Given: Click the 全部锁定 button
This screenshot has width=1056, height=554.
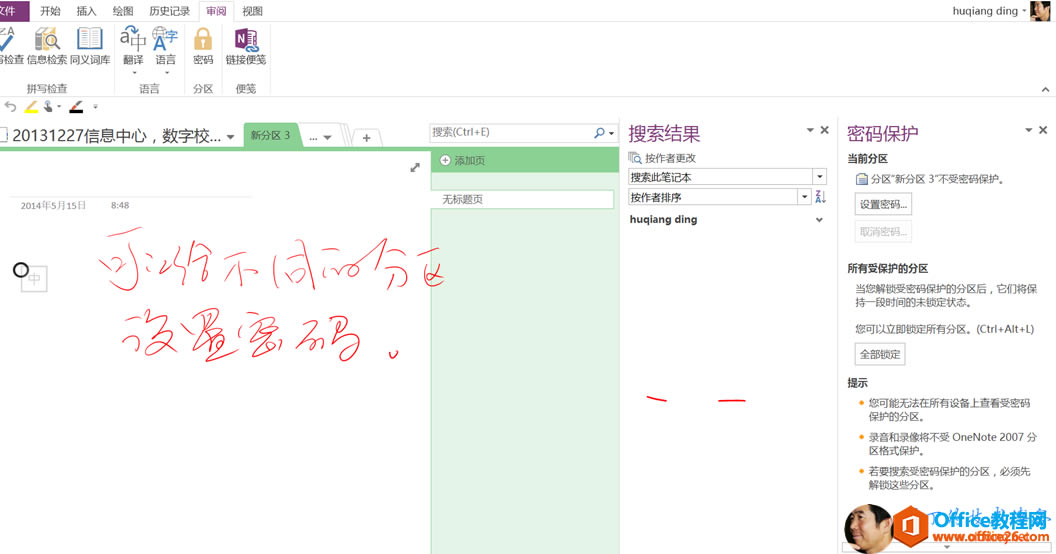Looking at the screenshot, I should click(x=880, y=354).
